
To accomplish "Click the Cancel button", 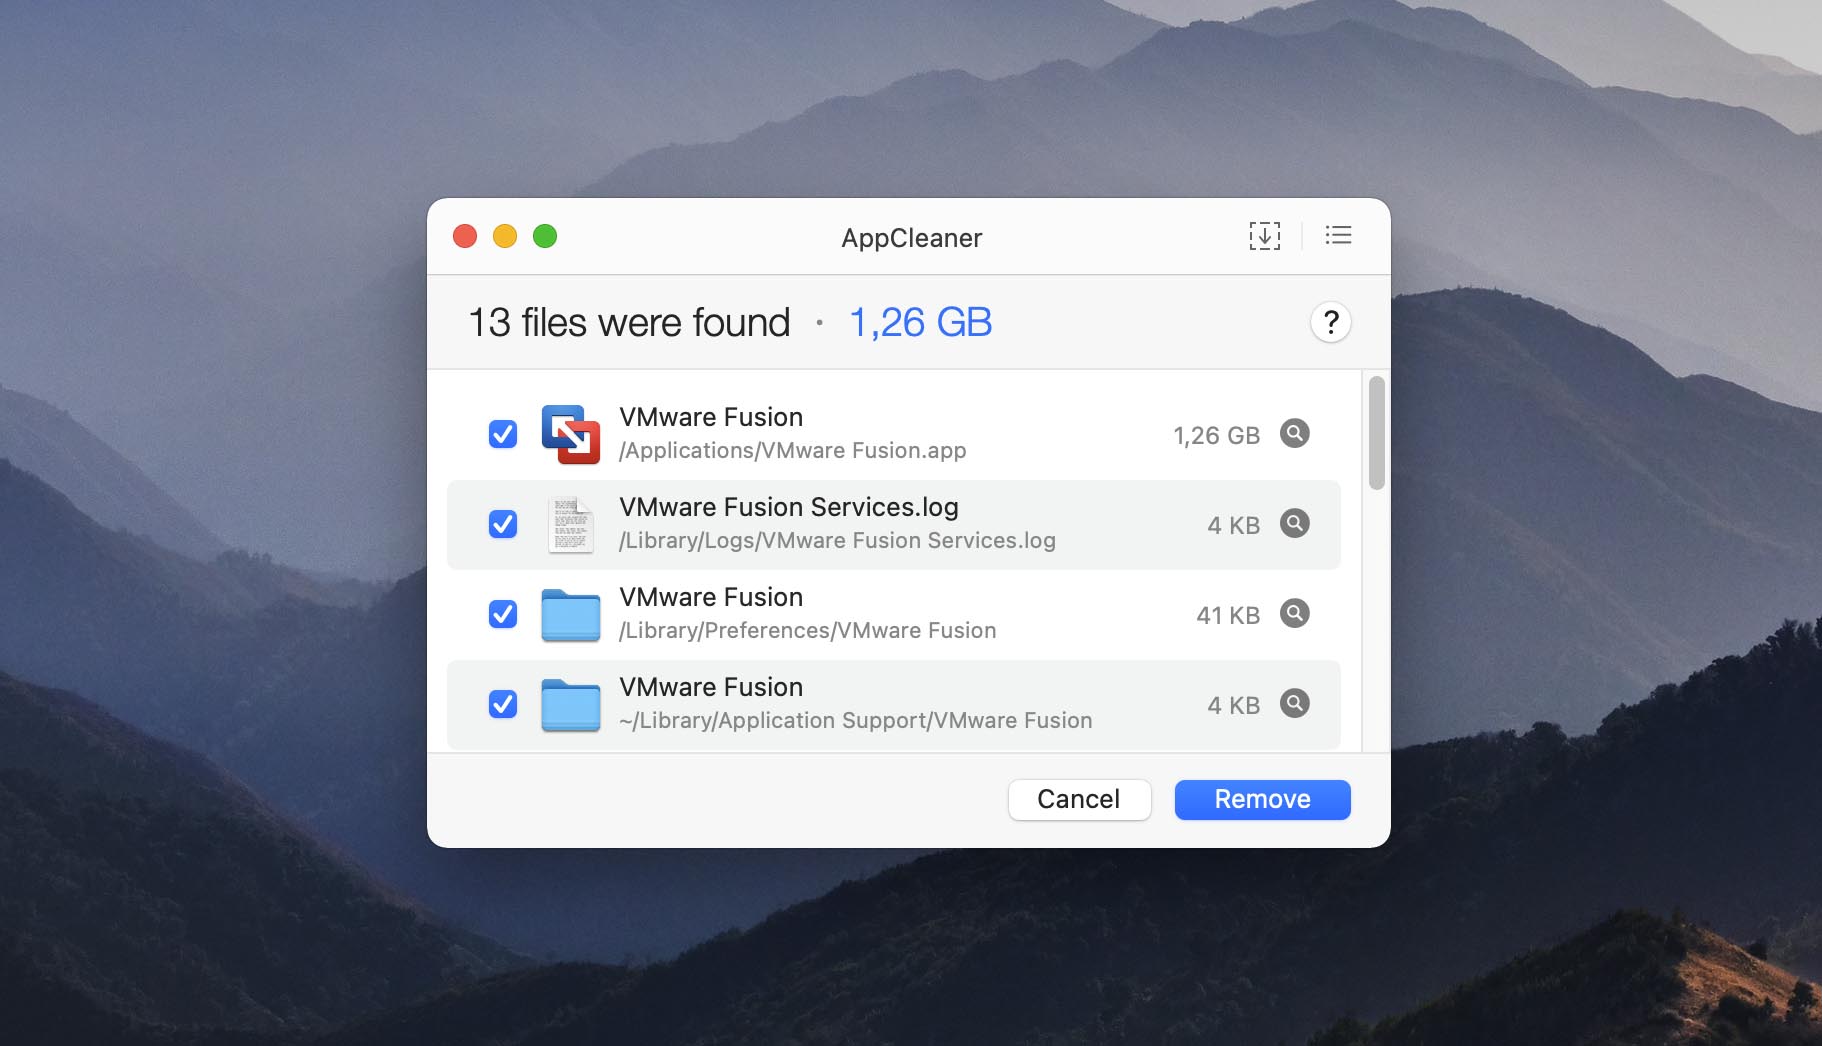I will tap(1079, 799).
